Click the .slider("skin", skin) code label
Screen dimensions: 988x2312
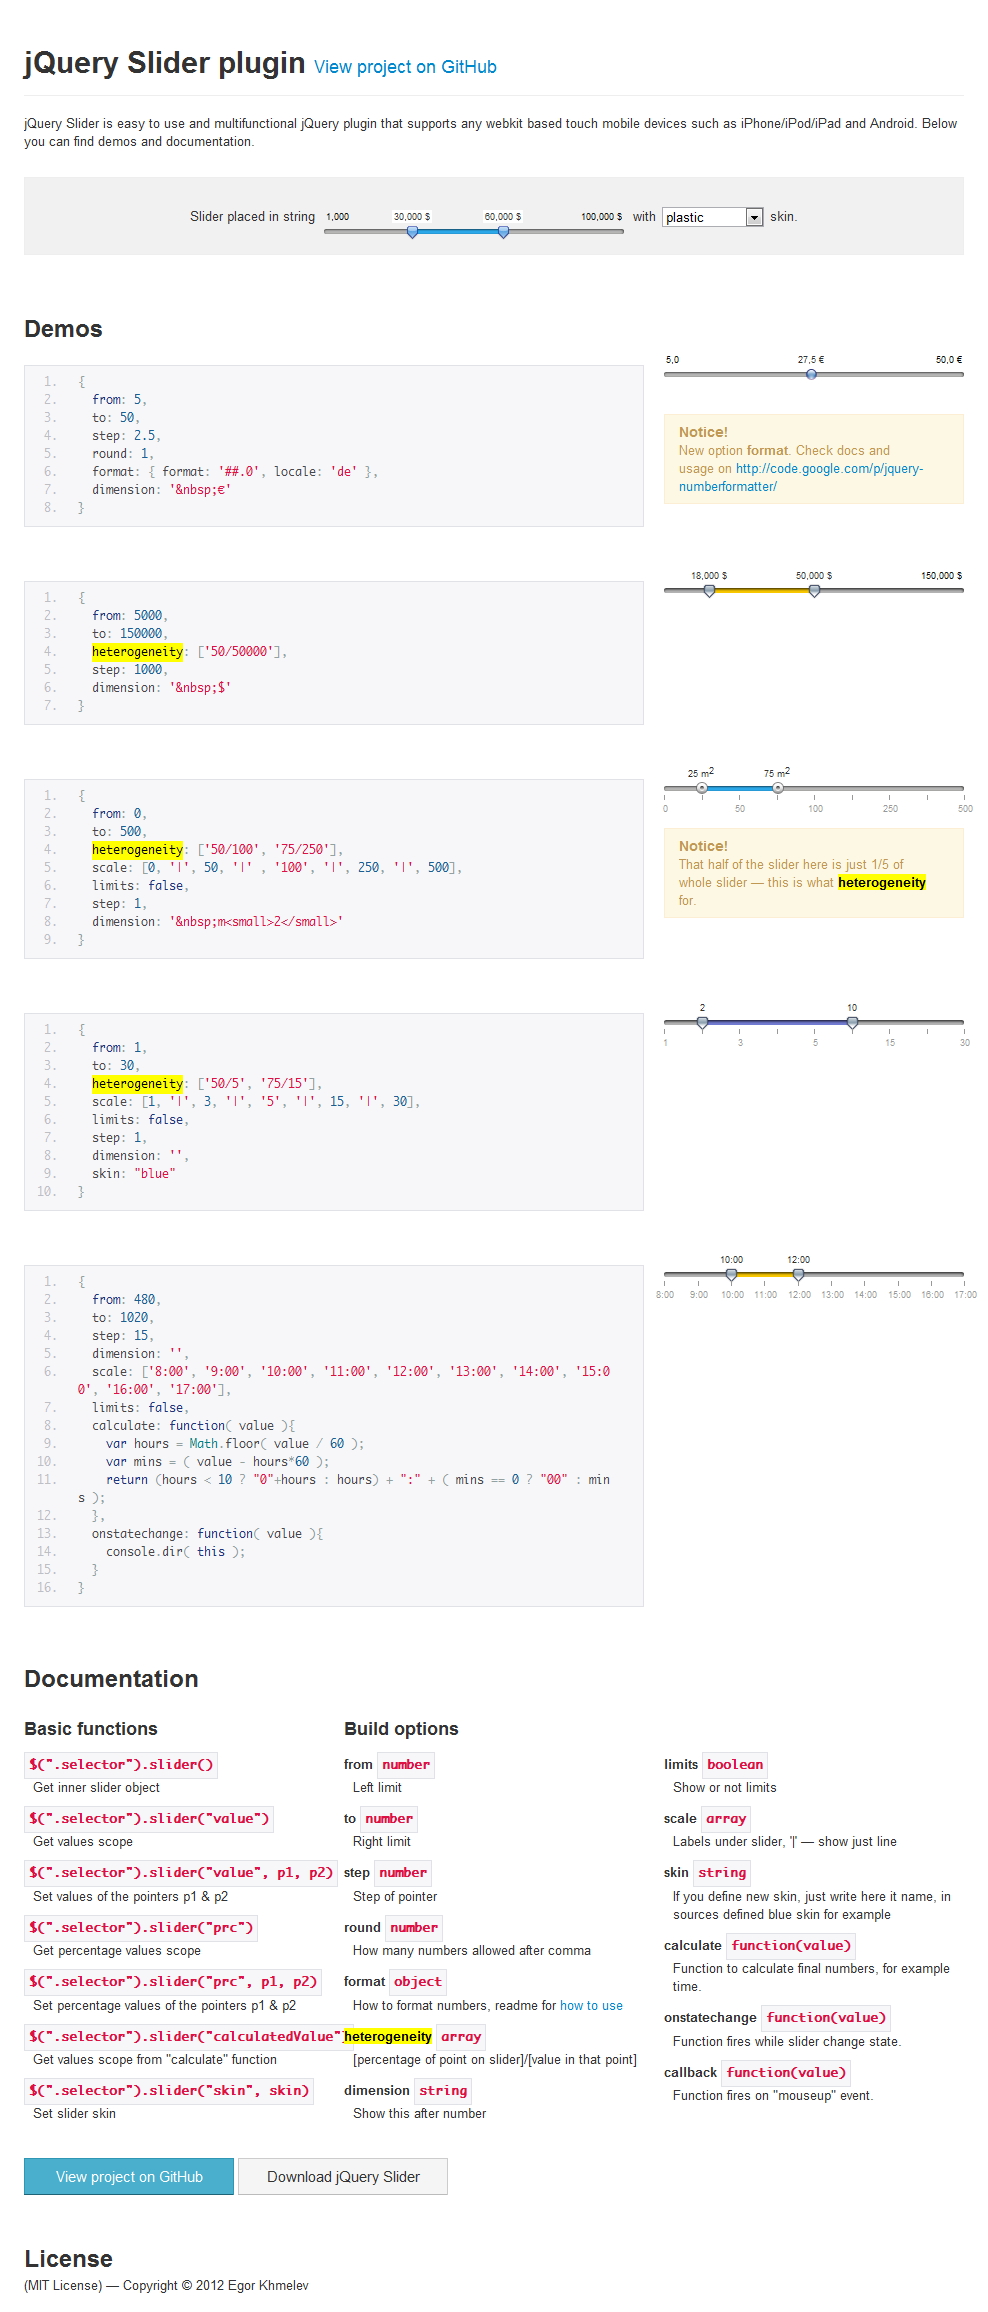[169, 2090]
